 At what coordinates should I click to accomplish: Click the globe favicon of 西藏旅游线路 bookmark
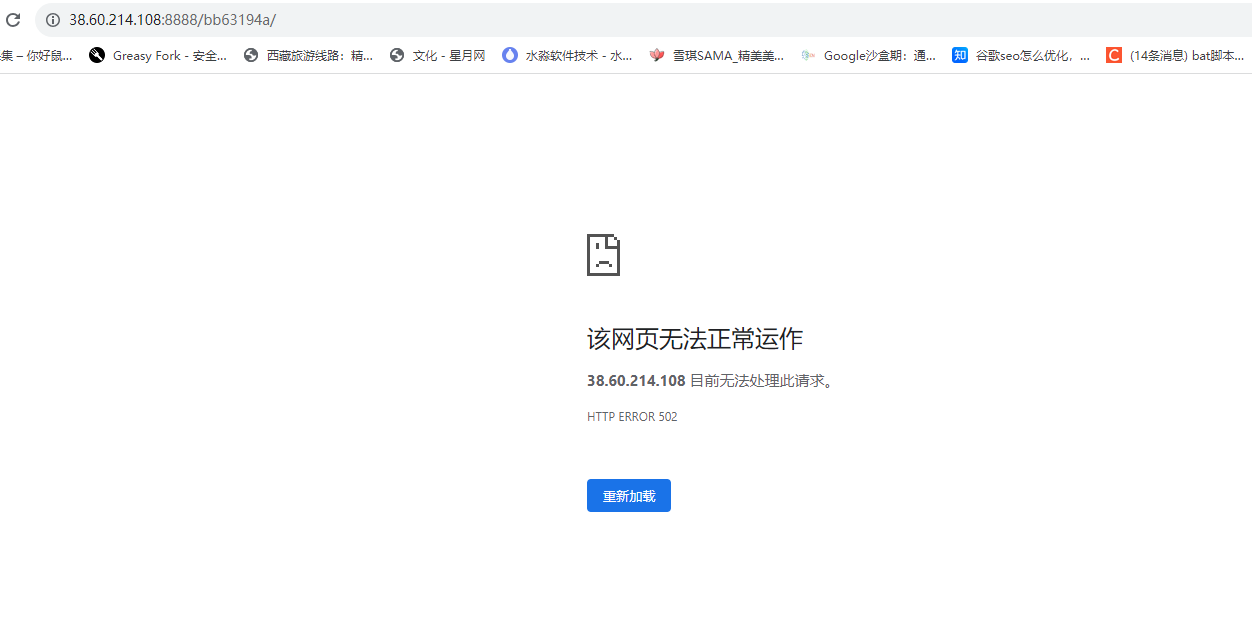pyautogui.click(x=251, y=56)
